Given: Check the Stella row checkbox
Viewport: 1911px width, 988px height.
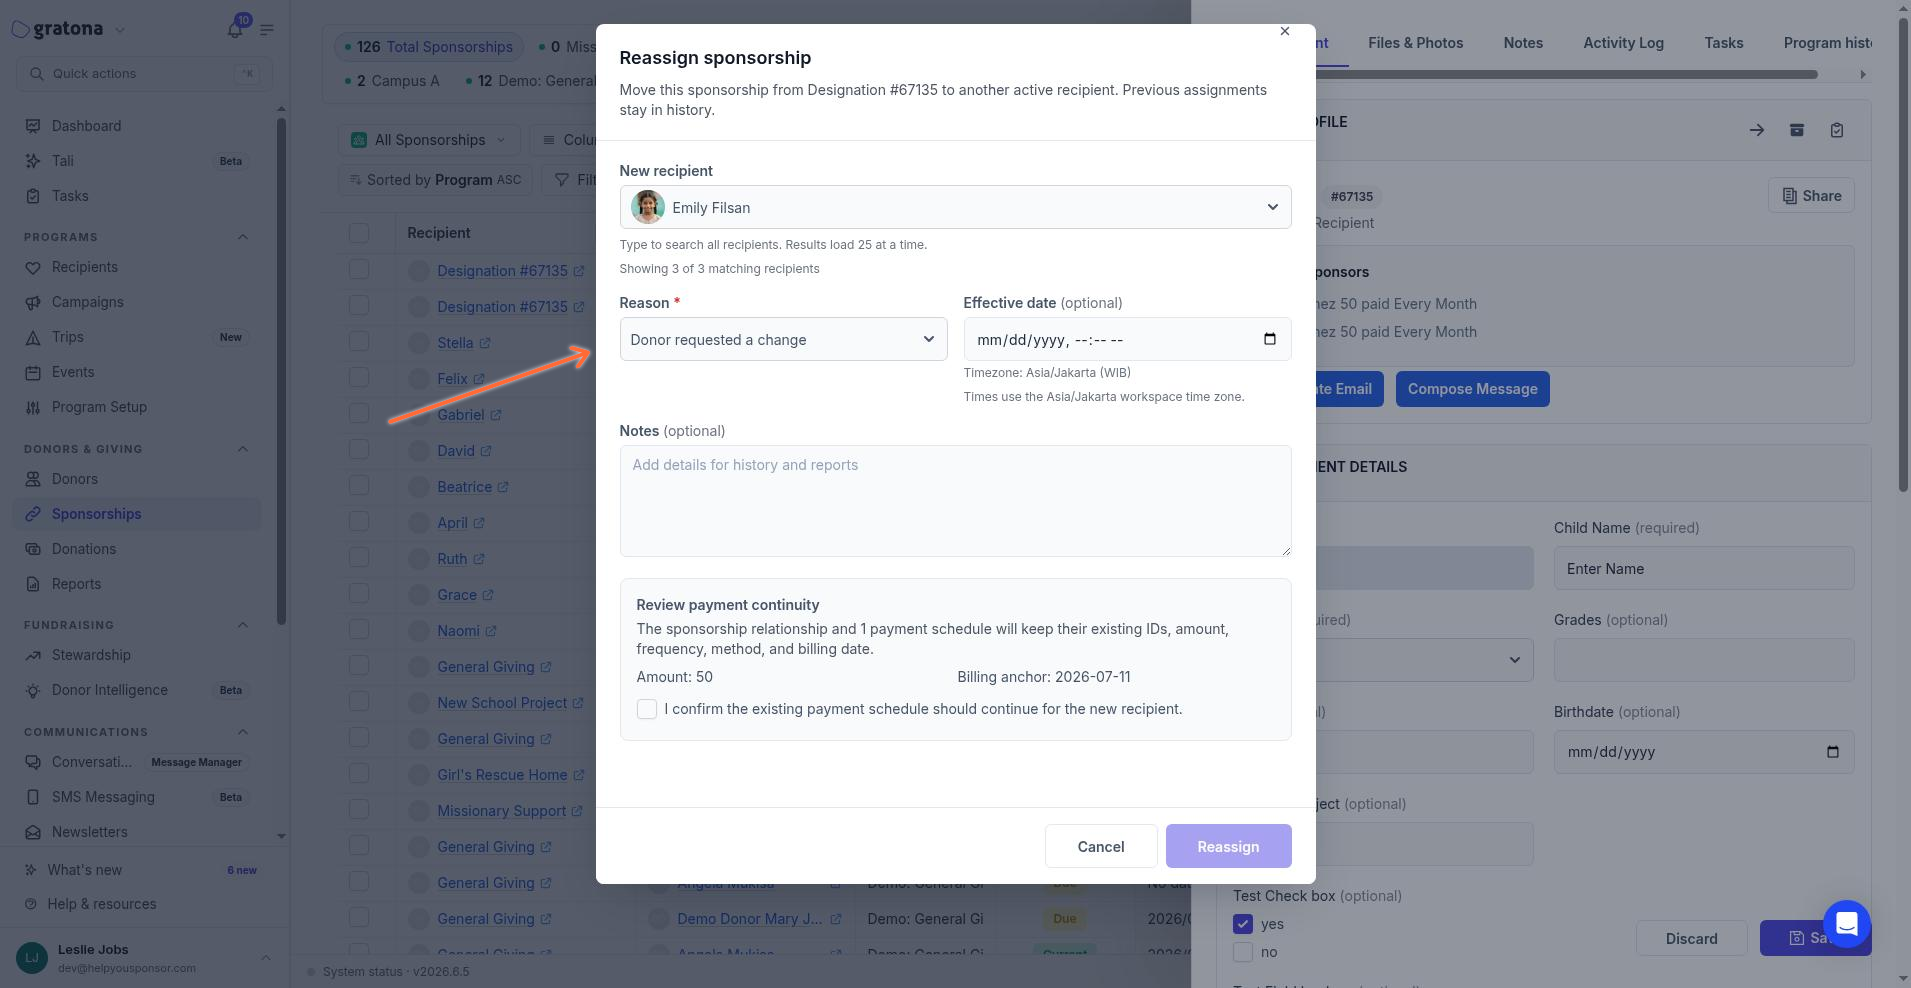Looking at the screenshot, I should coord(359,341).
